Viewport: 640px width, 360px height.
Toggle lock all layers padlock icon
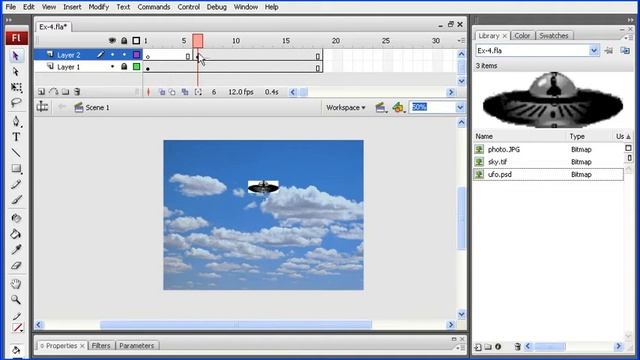pyautogui.click(x=124, y=41)
